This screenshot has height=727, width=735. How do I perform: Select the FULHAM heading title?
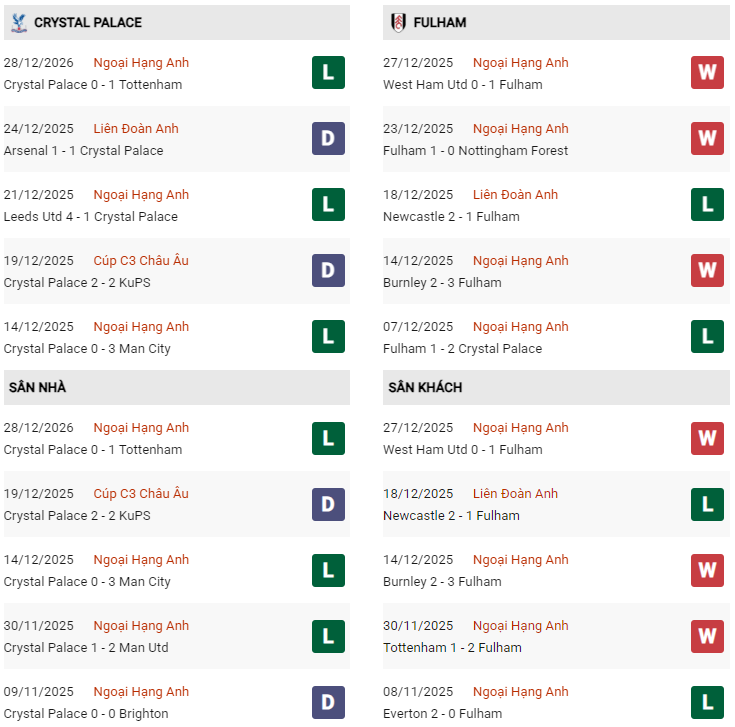click(x=441, y=22)
